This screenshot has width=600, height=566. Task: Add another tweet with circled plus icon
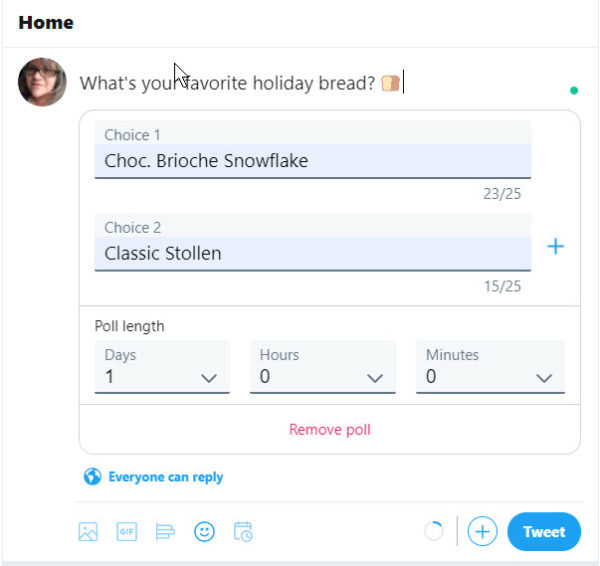(x=482, y=532)
